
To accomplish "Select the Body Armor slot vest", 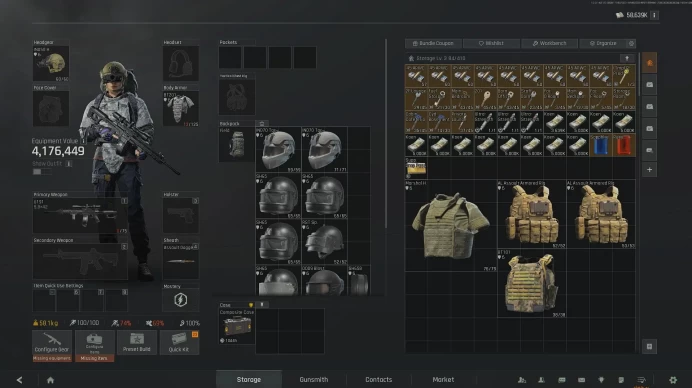I will tap(181, 109).
